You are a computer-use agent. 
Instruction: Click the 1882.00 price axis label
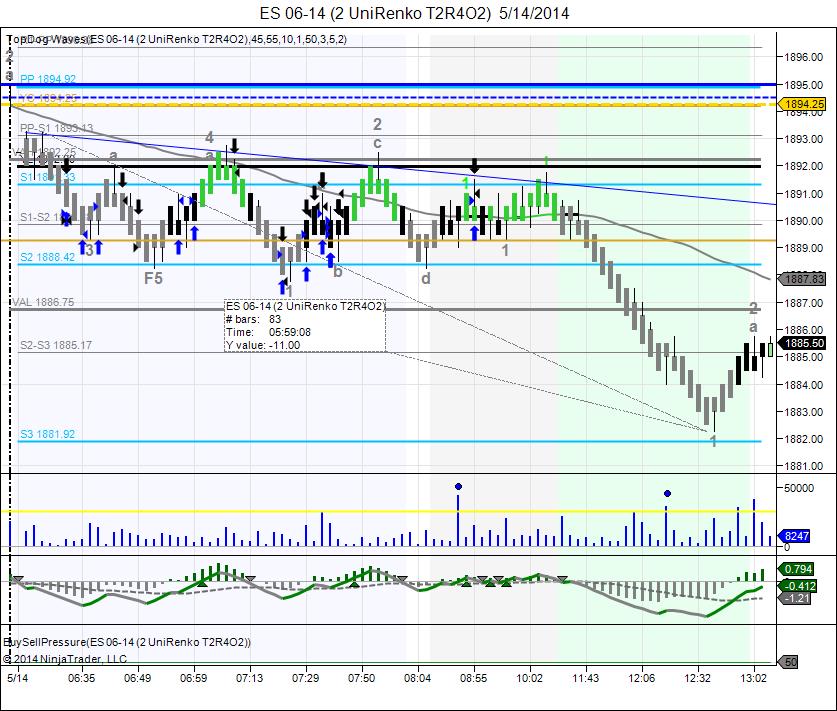point(803,439)
